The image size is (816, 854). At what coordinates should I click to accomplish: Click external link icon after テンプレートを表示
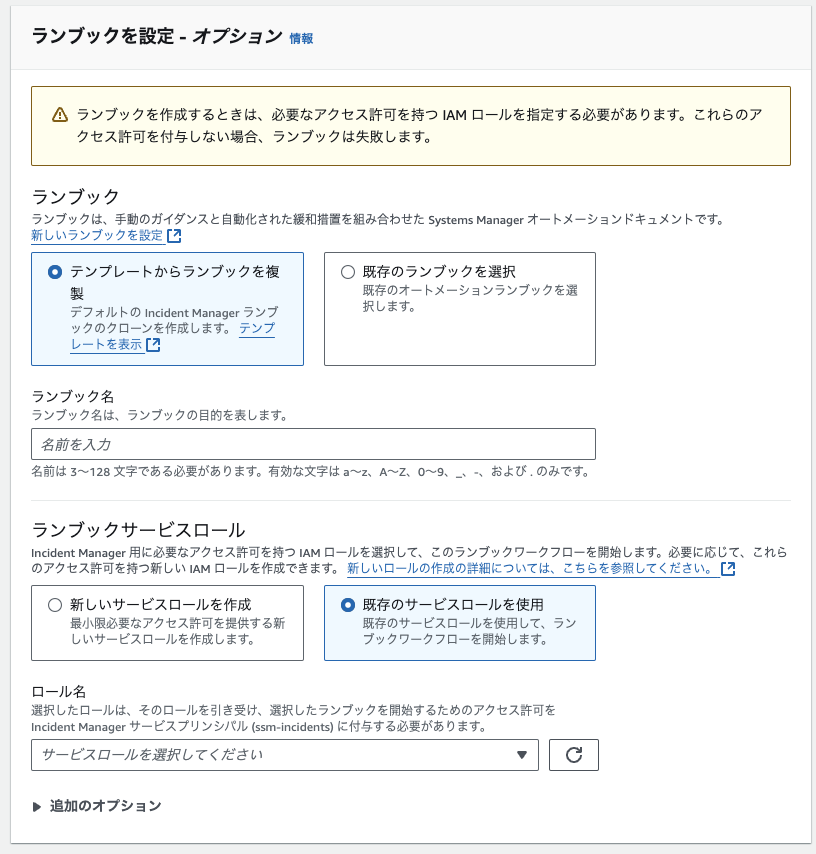coord(153,345)
